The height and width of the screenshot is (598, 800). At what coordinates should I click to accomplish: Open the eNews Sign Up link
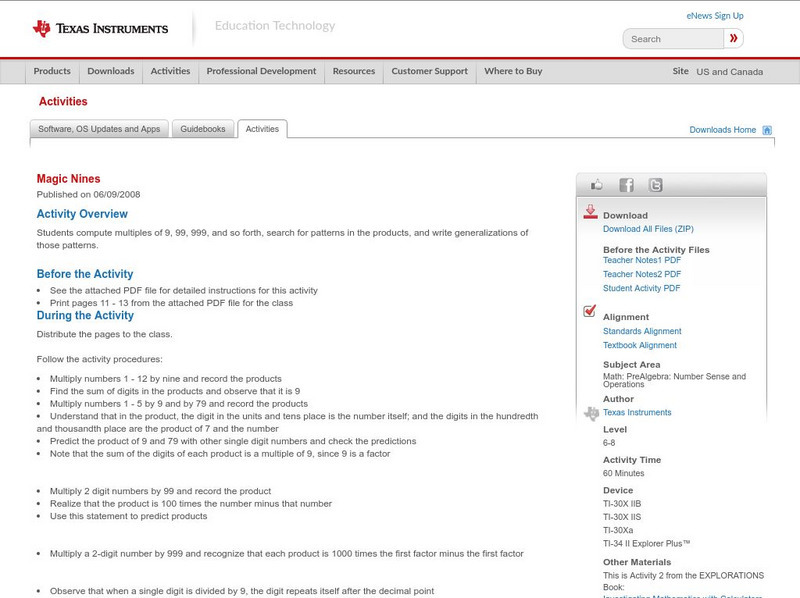tap(715, 16)
